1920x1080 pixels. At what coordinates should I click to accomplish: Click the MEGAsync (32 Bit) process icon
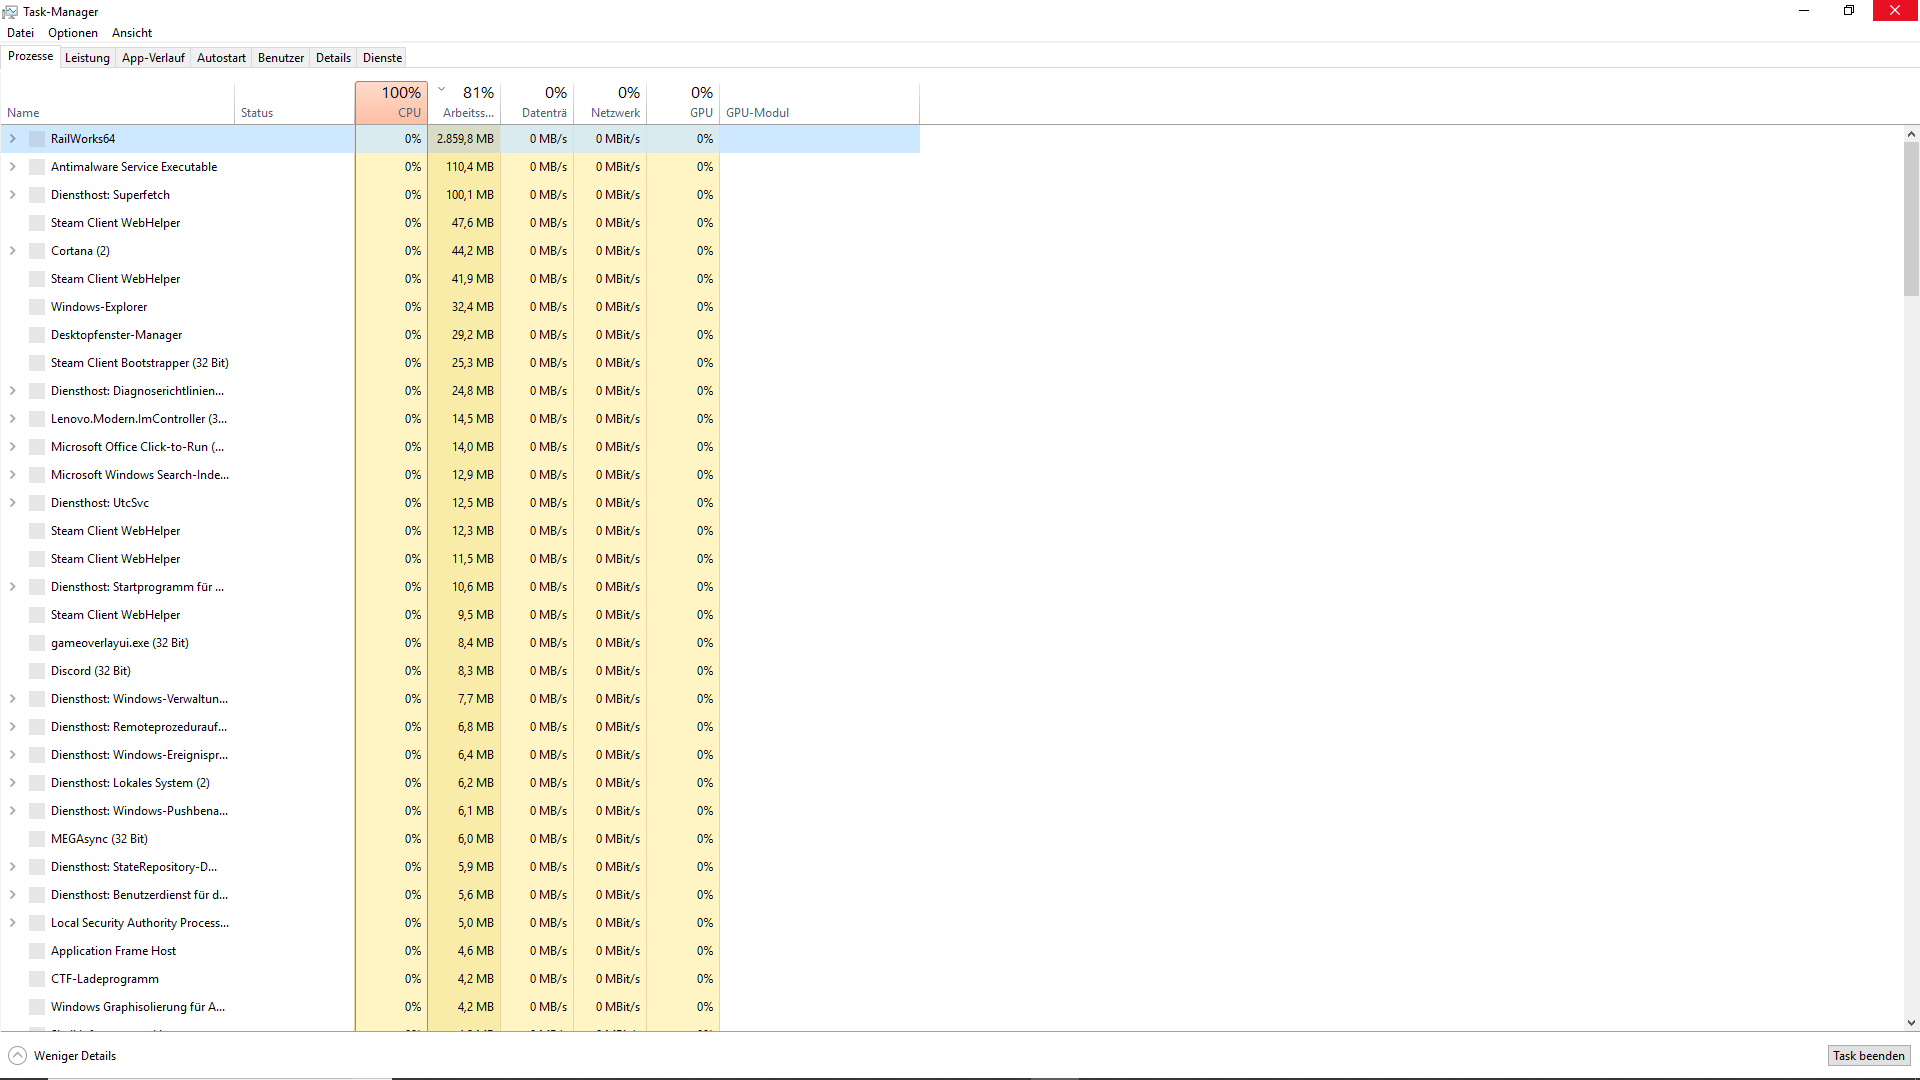pos(37,839)
